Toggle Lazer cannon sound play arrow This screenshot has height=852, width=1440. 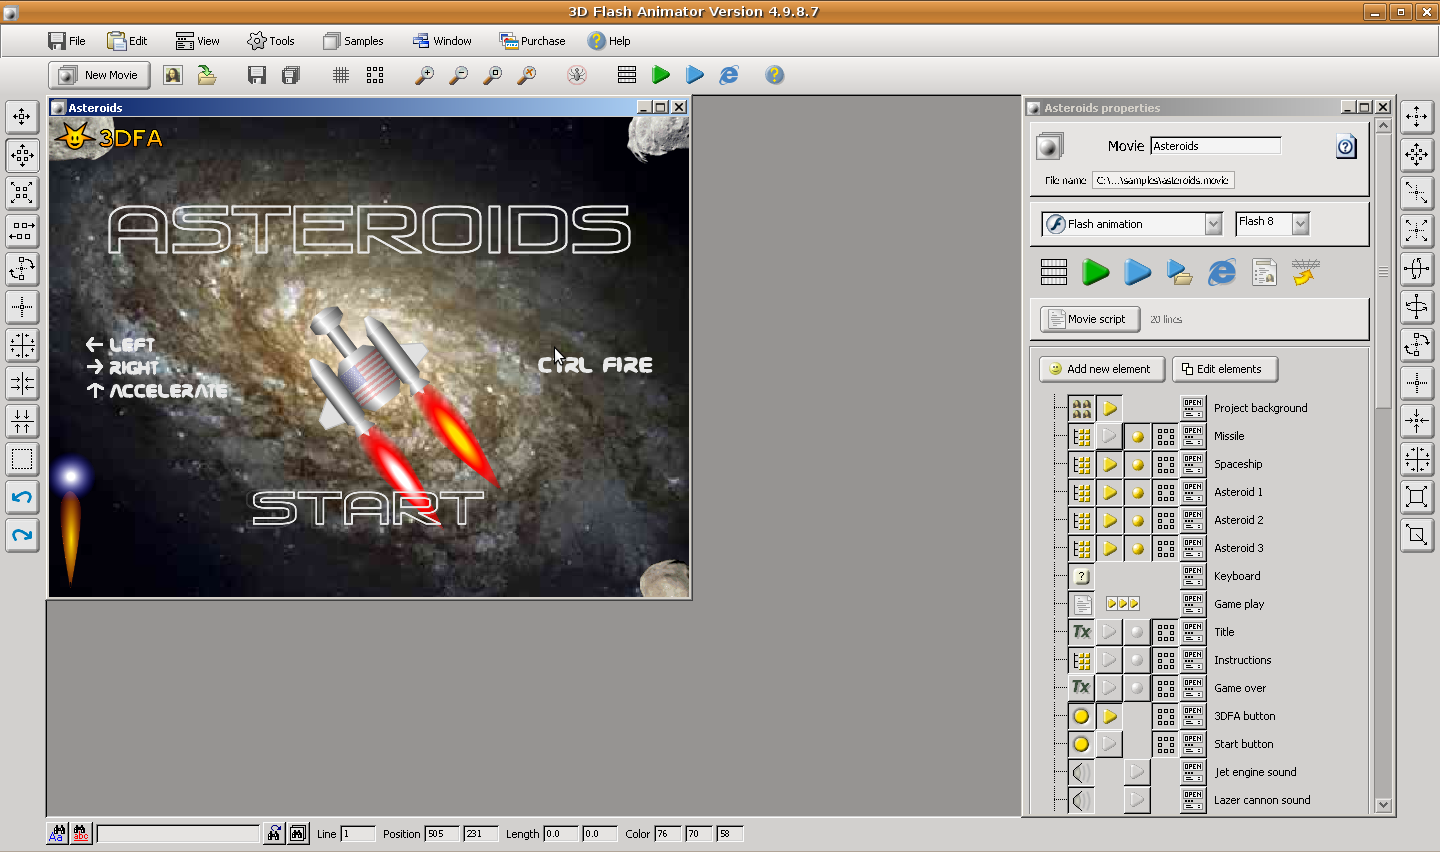point(1137,800)
